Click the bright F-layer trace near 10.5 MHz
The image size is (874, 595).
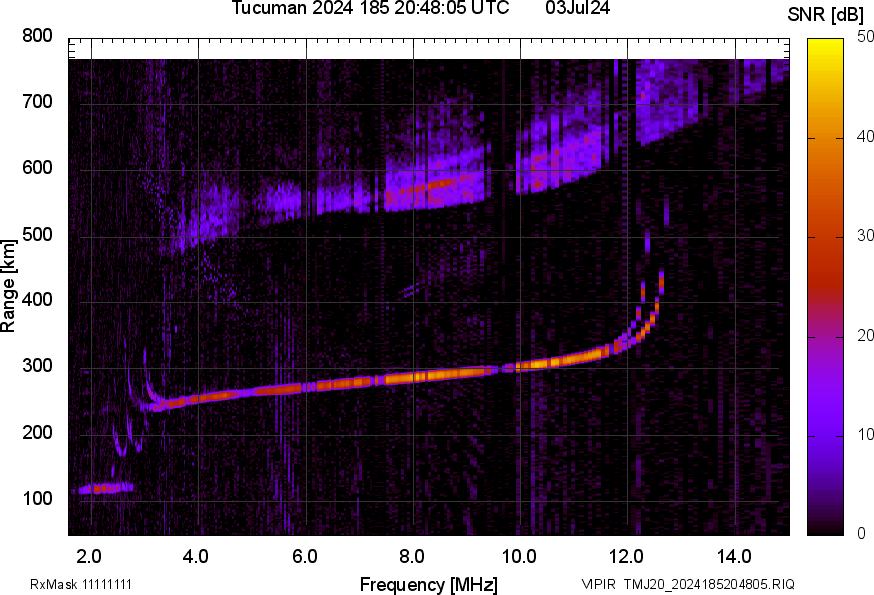[547, 364]
